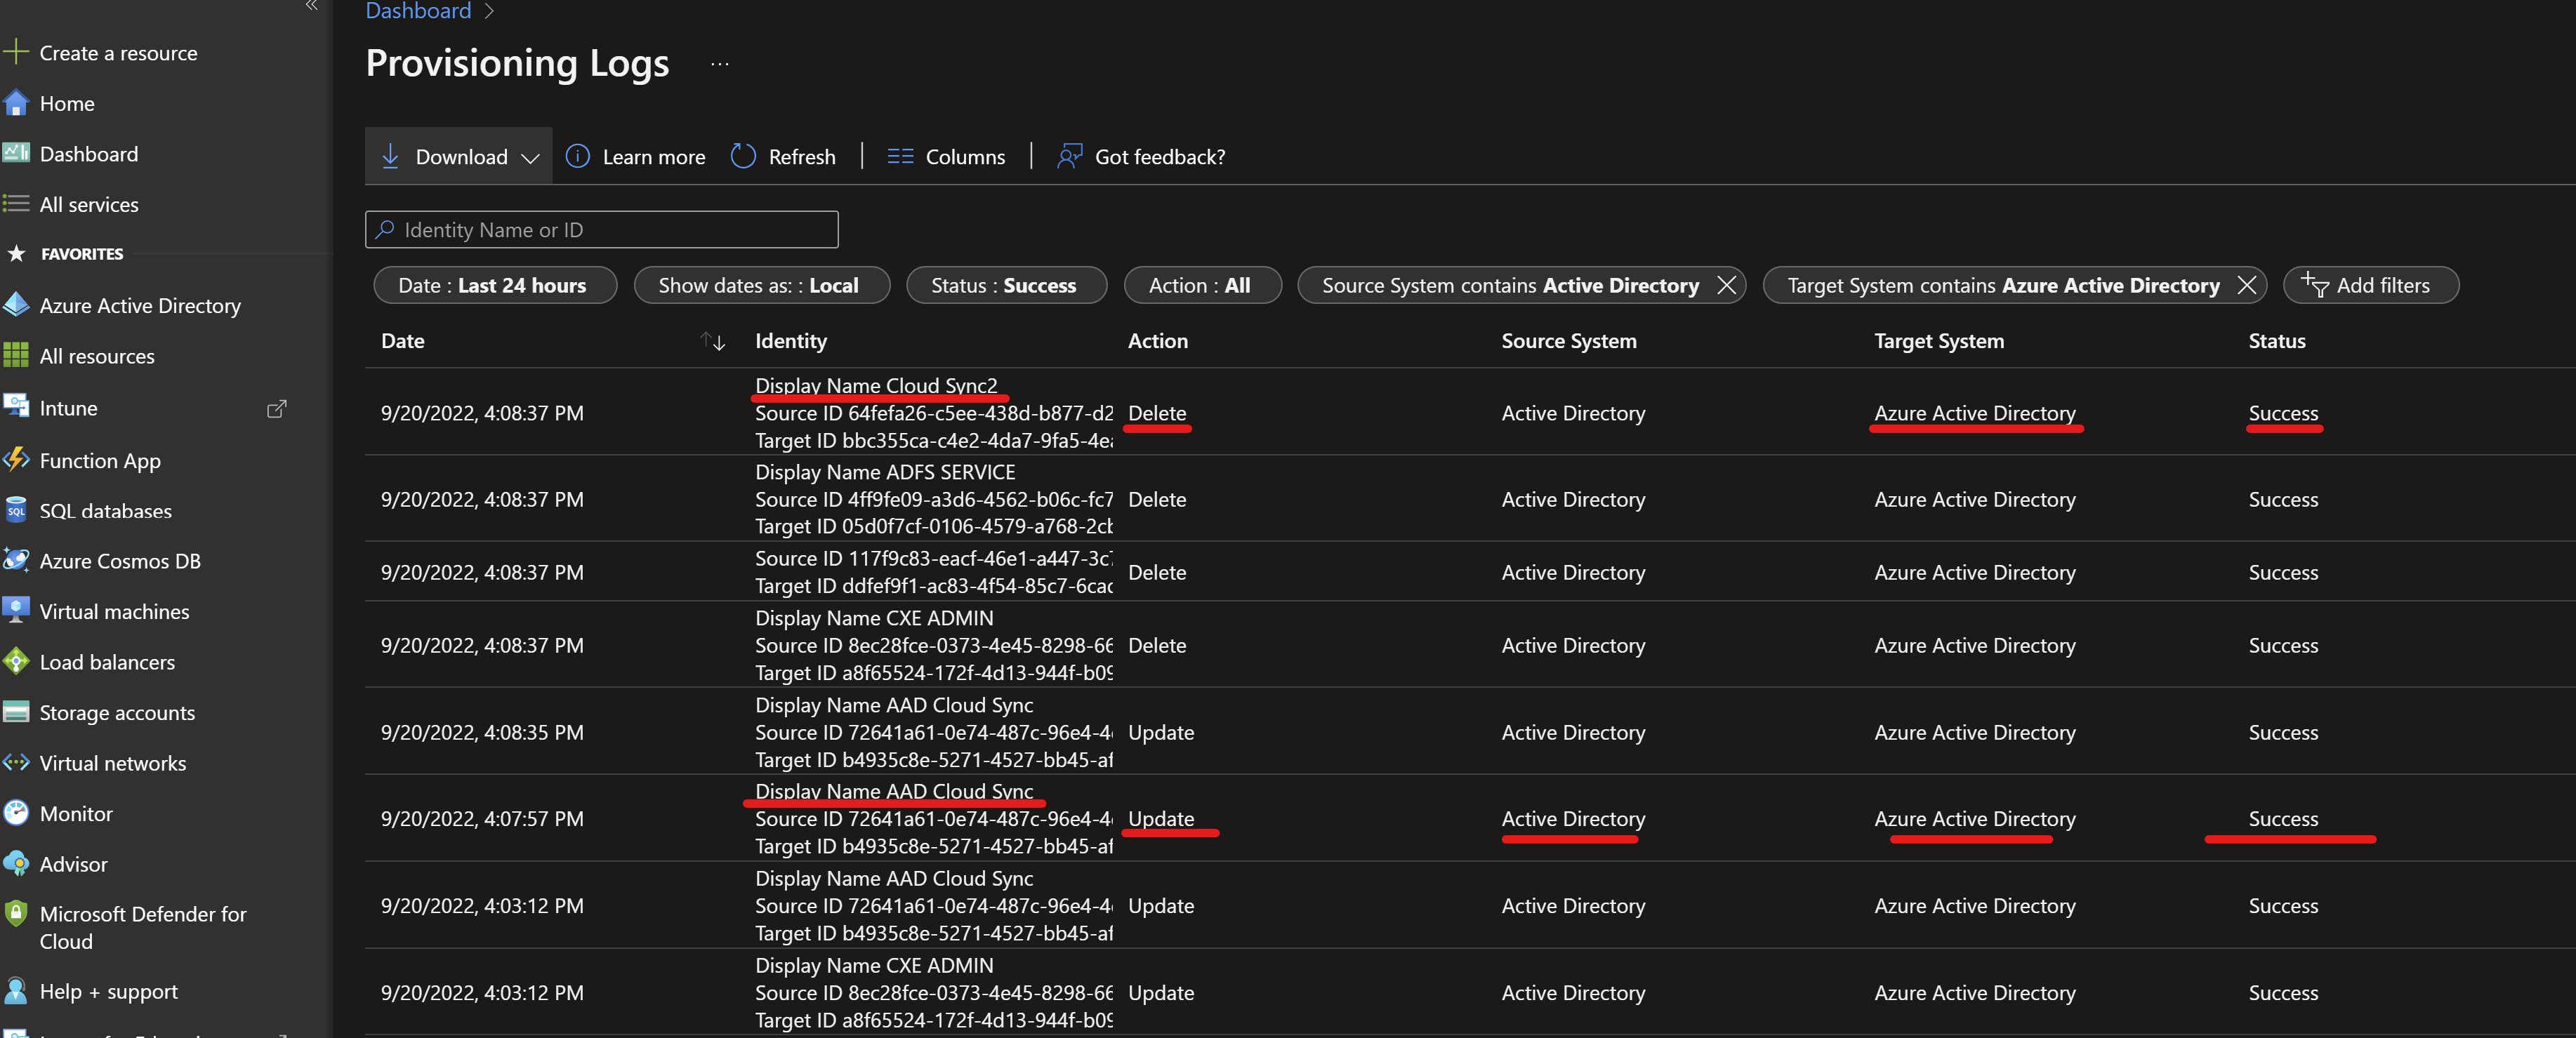
Task: Open the Status Success filter
Action: (x=1004, y=285)
